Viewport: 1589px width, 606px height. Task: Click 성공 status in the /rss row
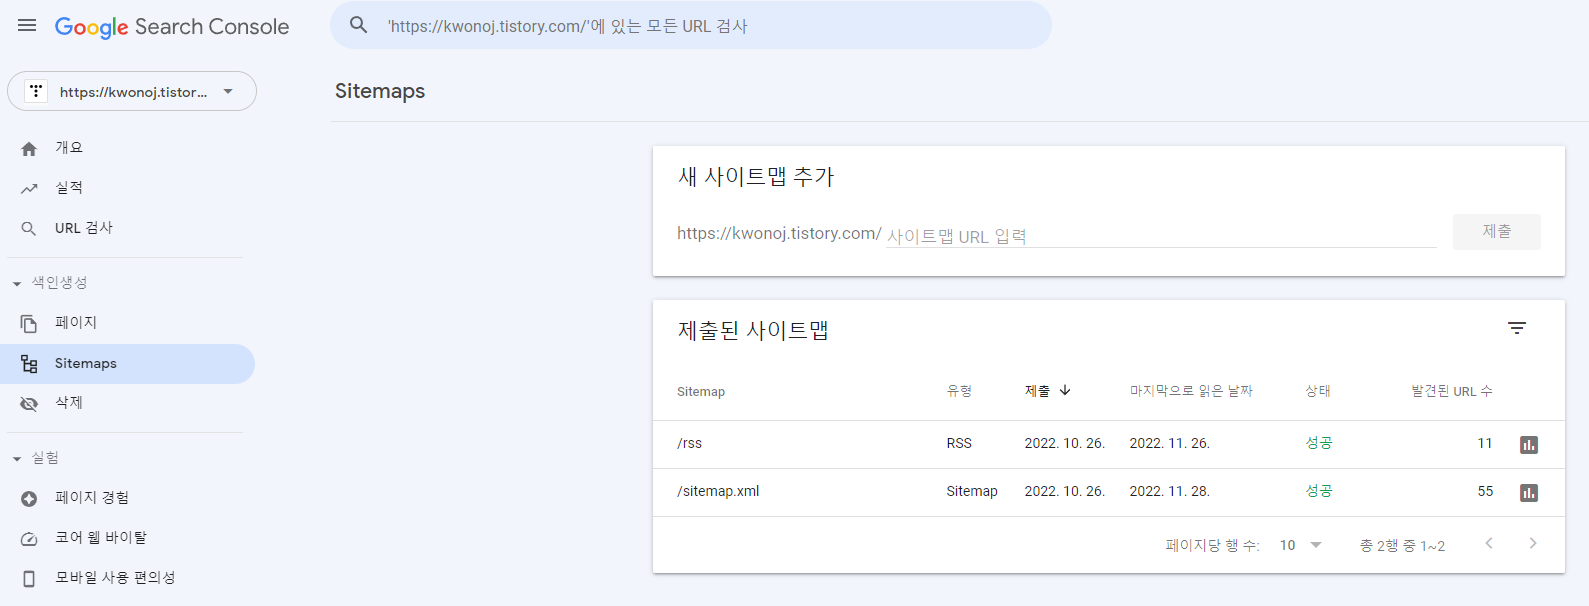[1319, 443]
